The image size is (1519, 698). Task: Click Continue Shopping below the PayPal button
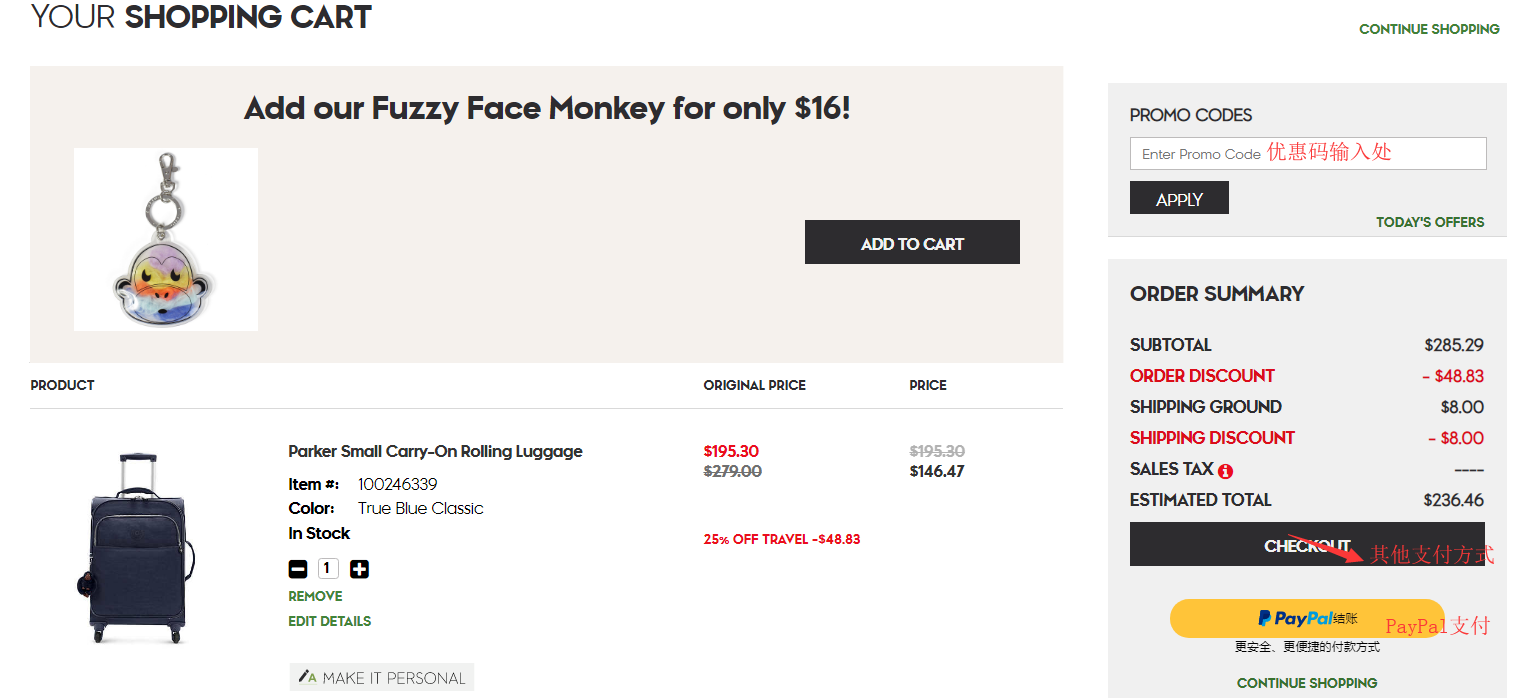pos(1306,683)
